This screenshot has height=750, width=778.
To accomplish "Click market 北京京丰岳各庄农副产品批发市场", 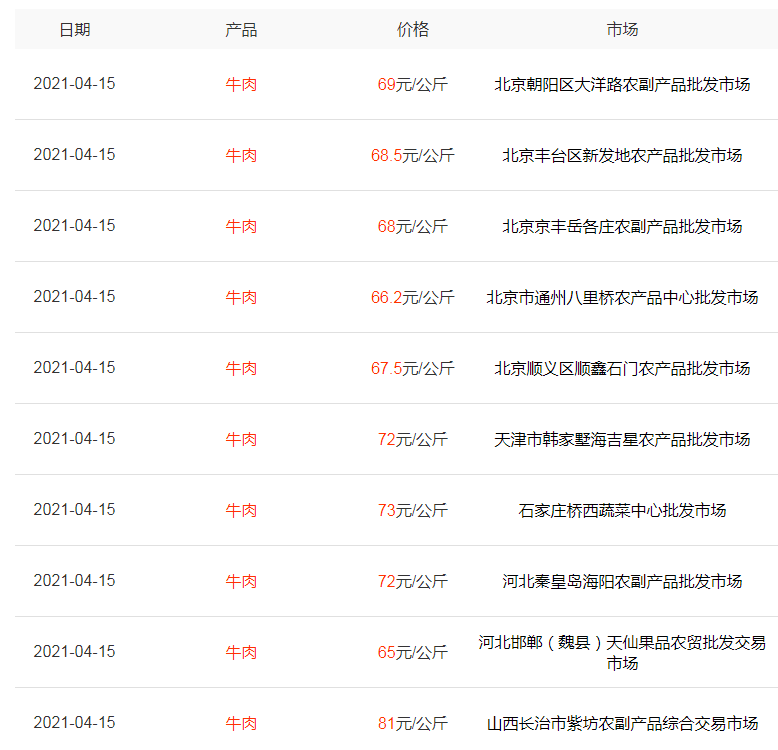I will click(622, 226).
